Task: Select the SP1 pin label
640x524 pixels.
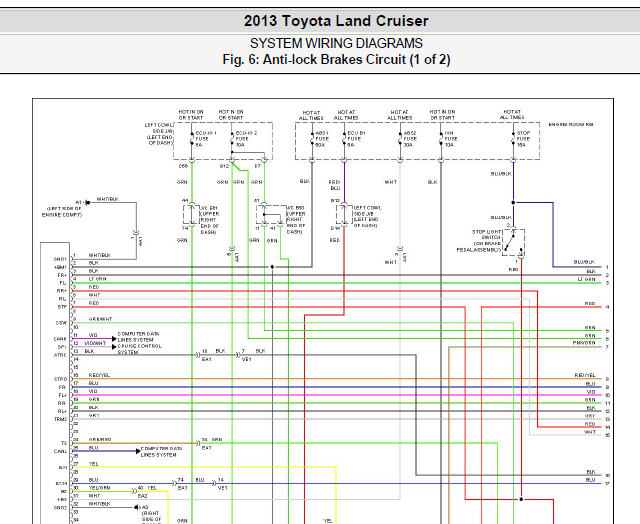Action: click(x=62, y=347)
